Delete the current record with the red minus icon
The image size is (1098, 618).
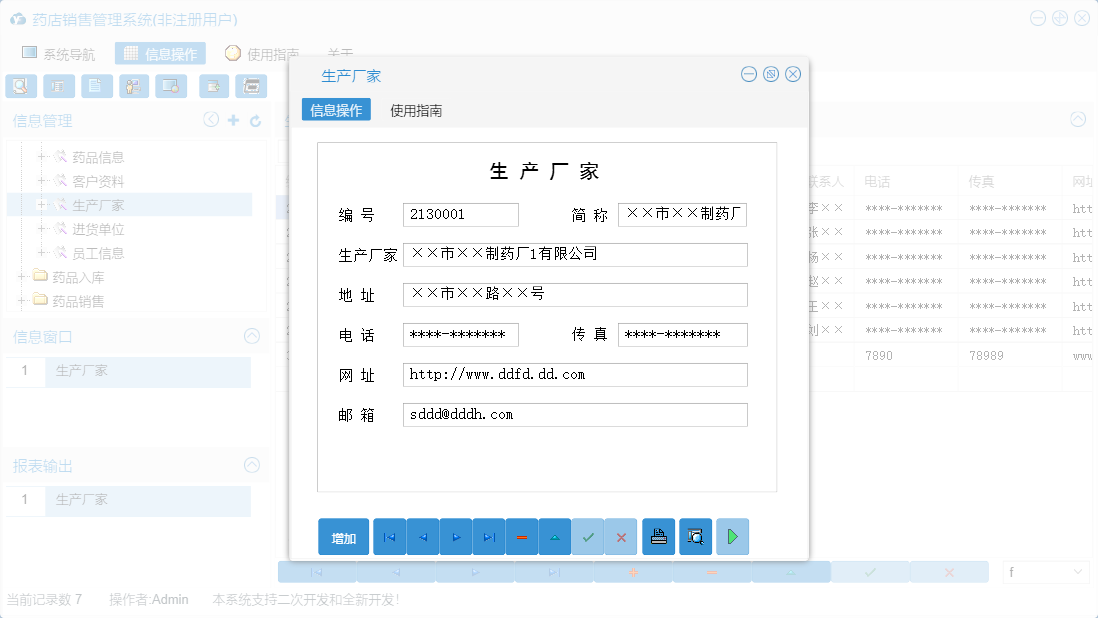[522, 537]
